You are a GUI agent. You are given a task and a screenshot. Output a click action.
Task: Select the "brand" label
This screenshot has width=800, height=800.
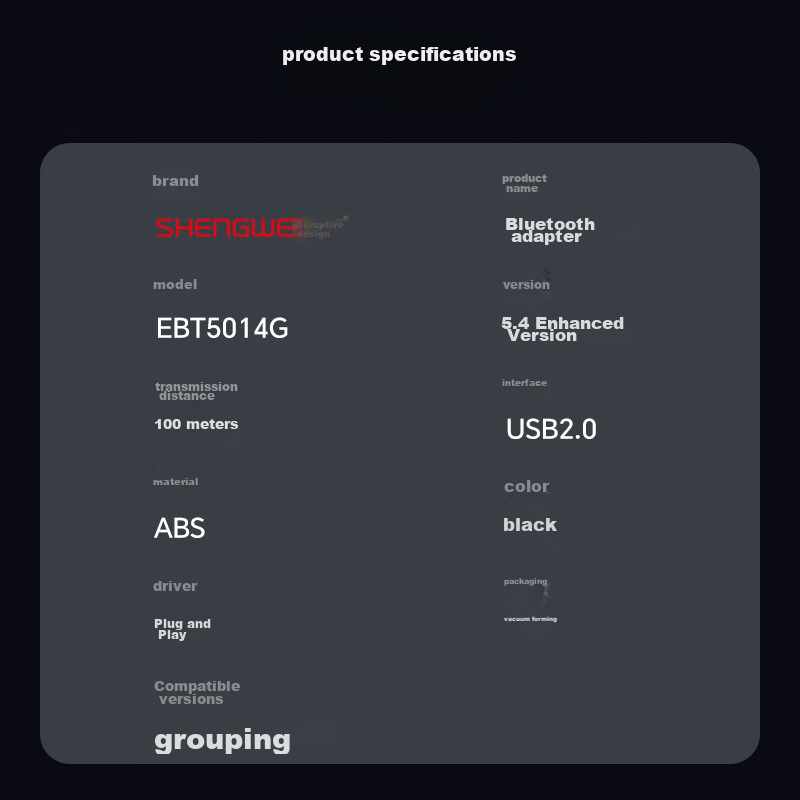pos(175,181)
